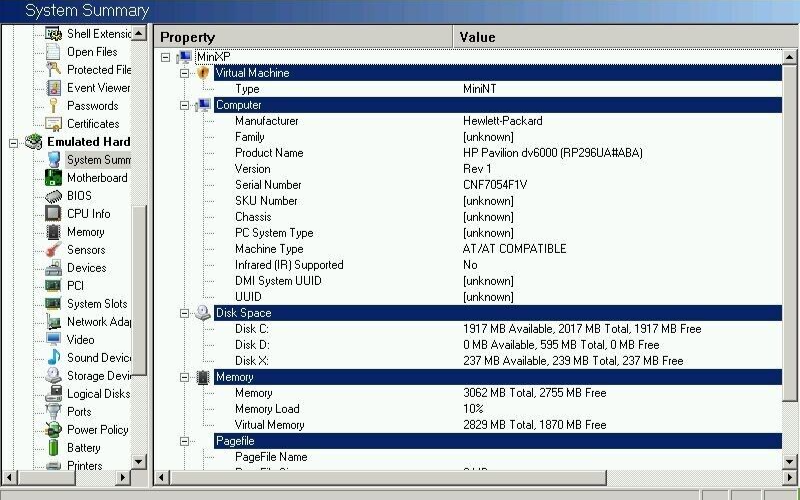
Task: Select the Serial Number CNF7054F1V value
Action: [495, 185]
